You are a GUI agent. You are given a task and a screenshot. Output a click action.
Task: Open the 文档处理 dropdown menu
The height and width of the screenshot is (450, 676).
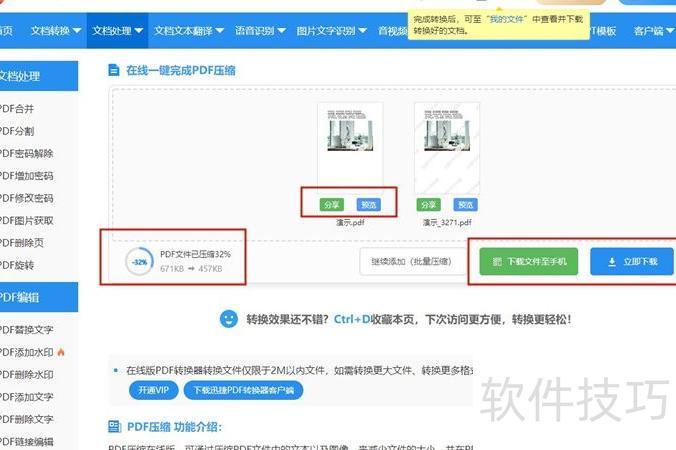(117, 31)
